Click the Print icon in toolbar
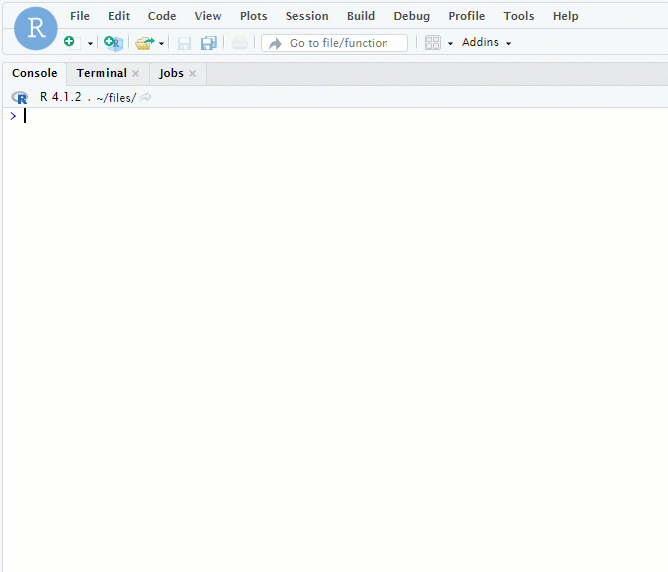668x572 pixels. tap(239, 43)
